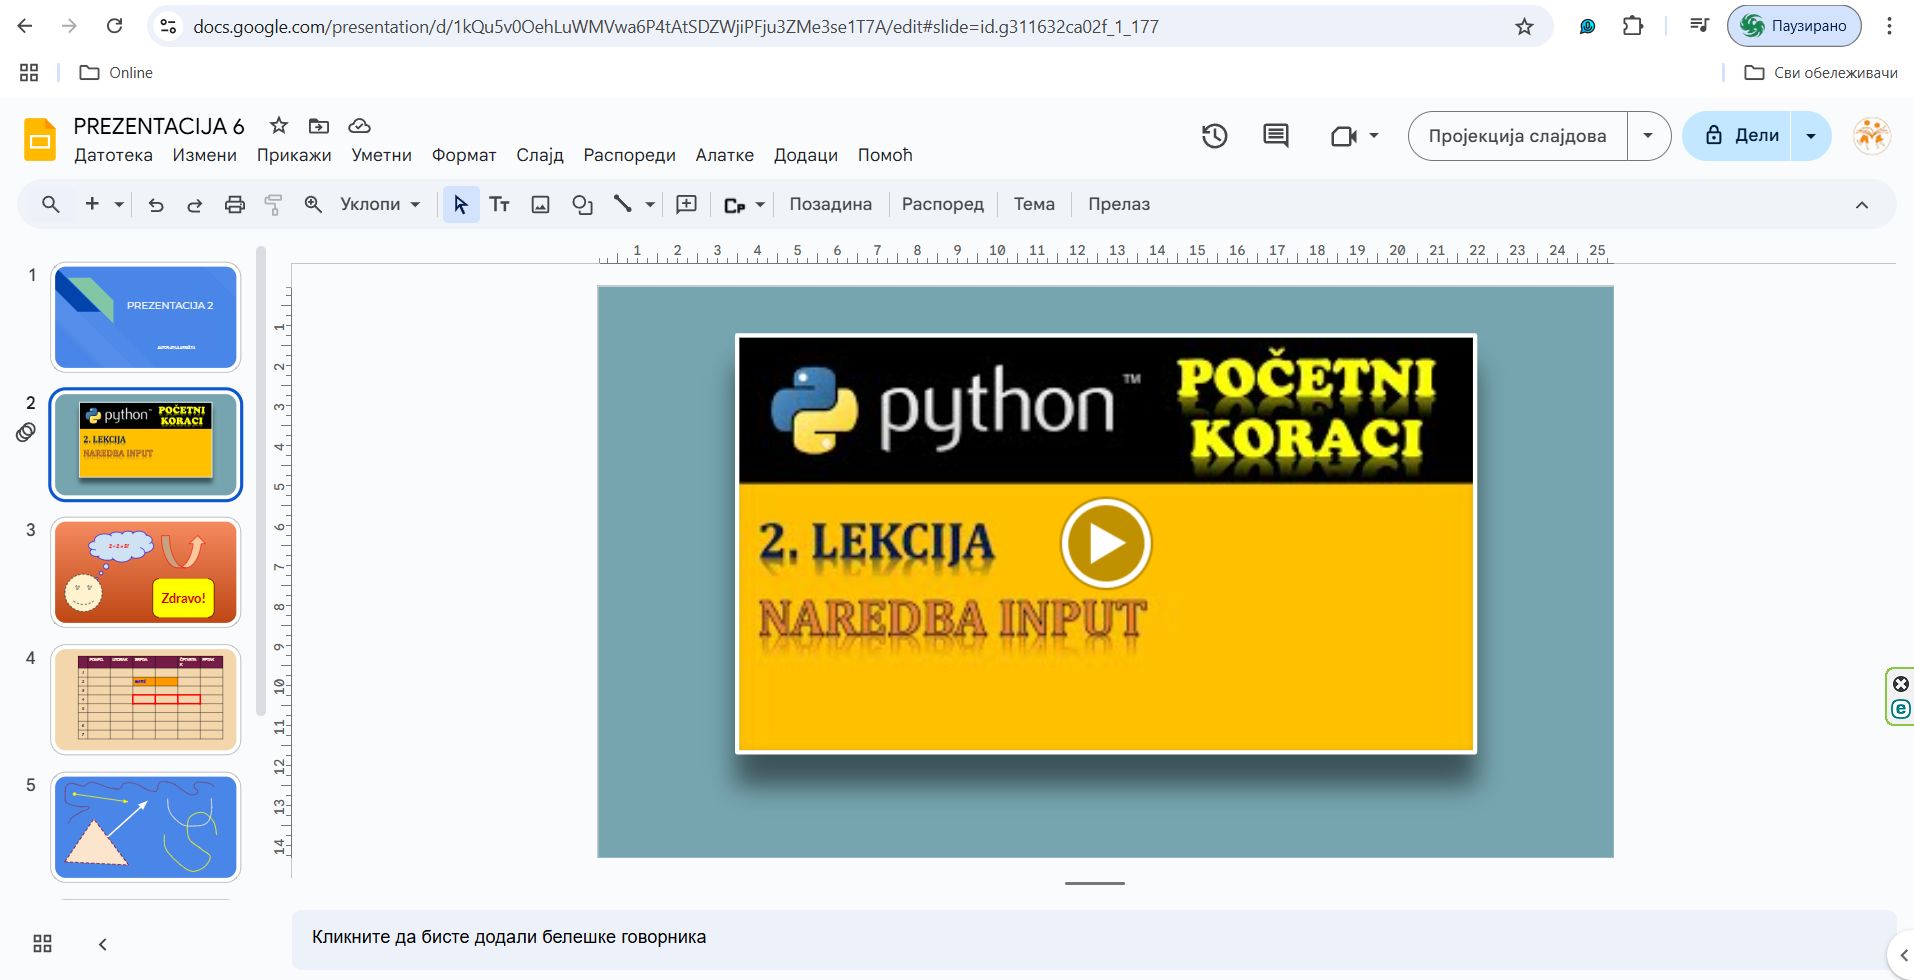Star the PREZENTACIJA 6 document
The height and width of the screenshot is (980, 1914).
coord(279,126)
